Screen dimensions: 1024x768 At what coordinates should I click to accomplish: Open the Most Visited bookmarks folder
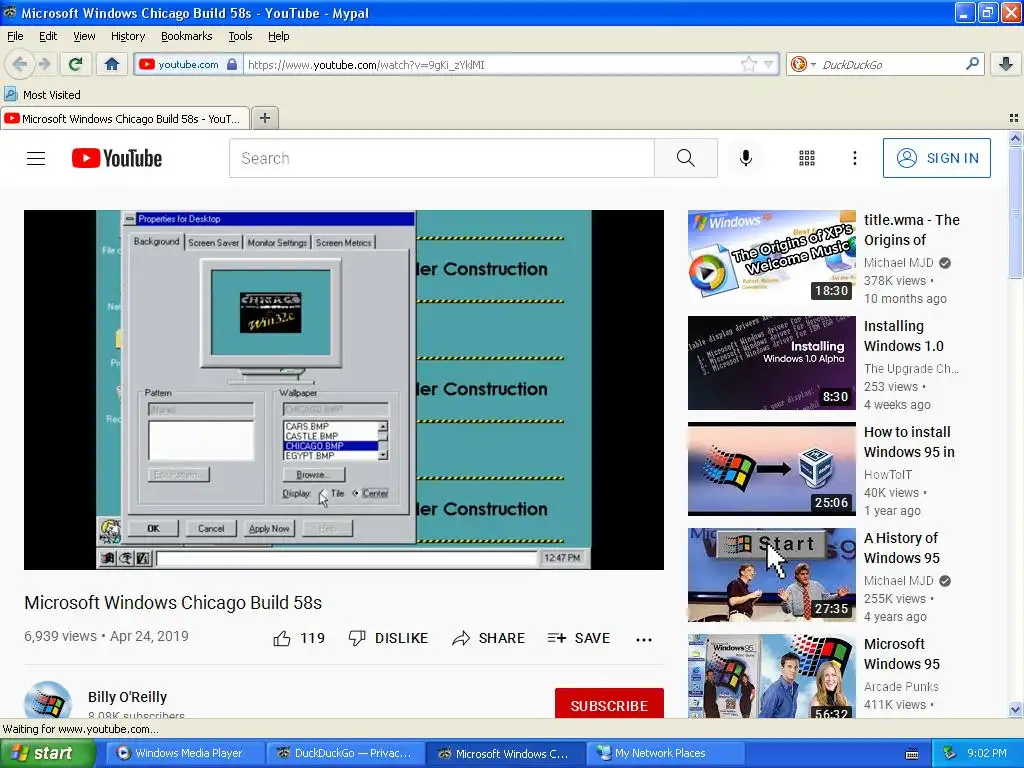tap(42, 95)
